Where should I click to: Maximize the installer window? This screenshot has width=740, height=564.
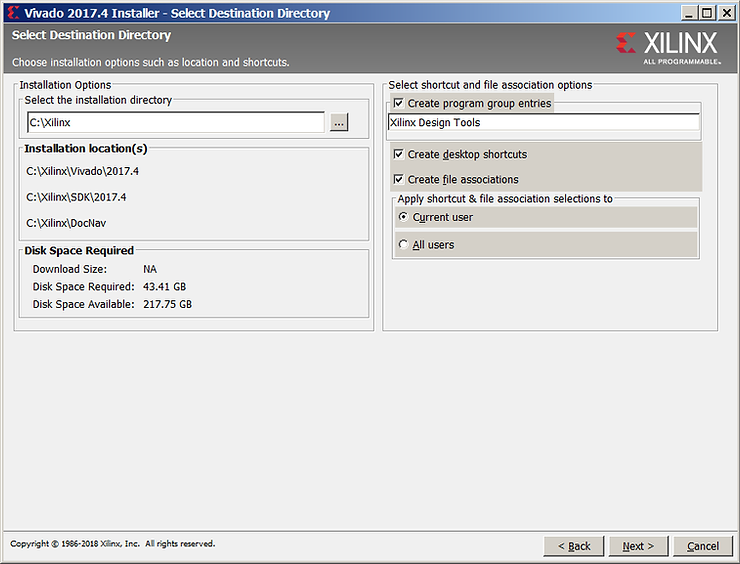[x=707, y=13]
